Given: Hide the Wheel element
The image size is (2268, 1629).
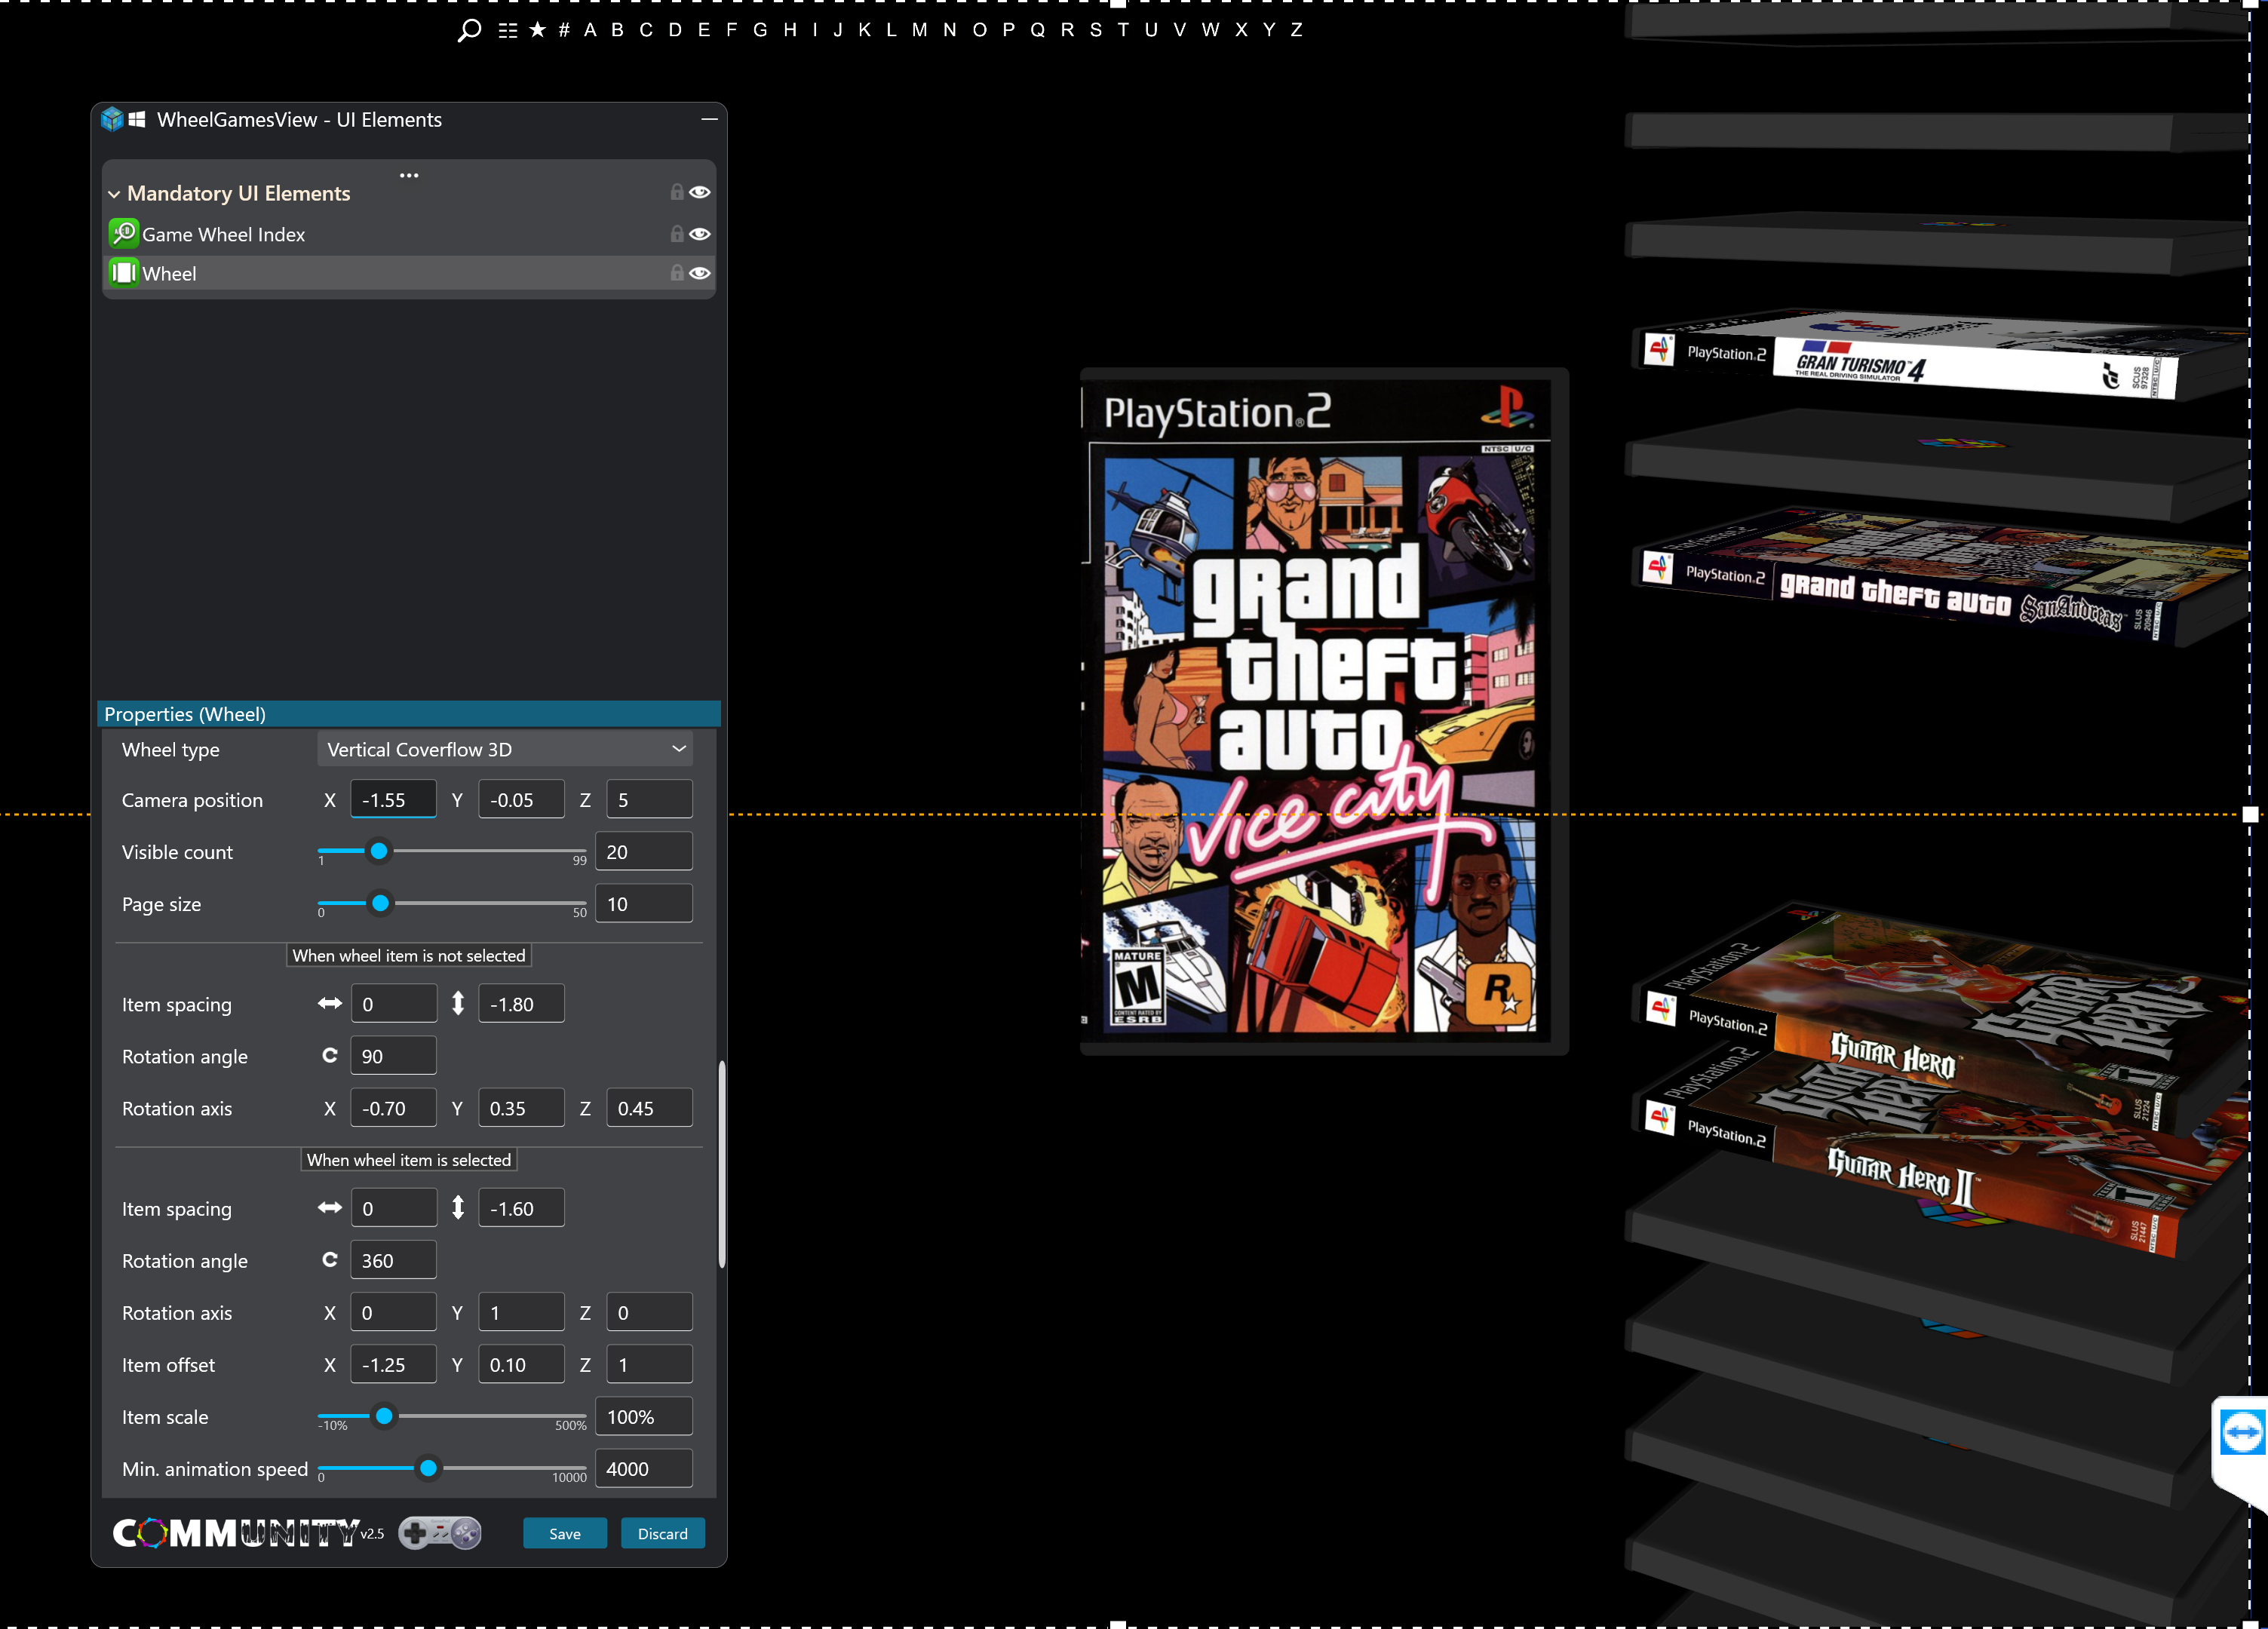Looking at the screenshot, I should coord(700,273).
